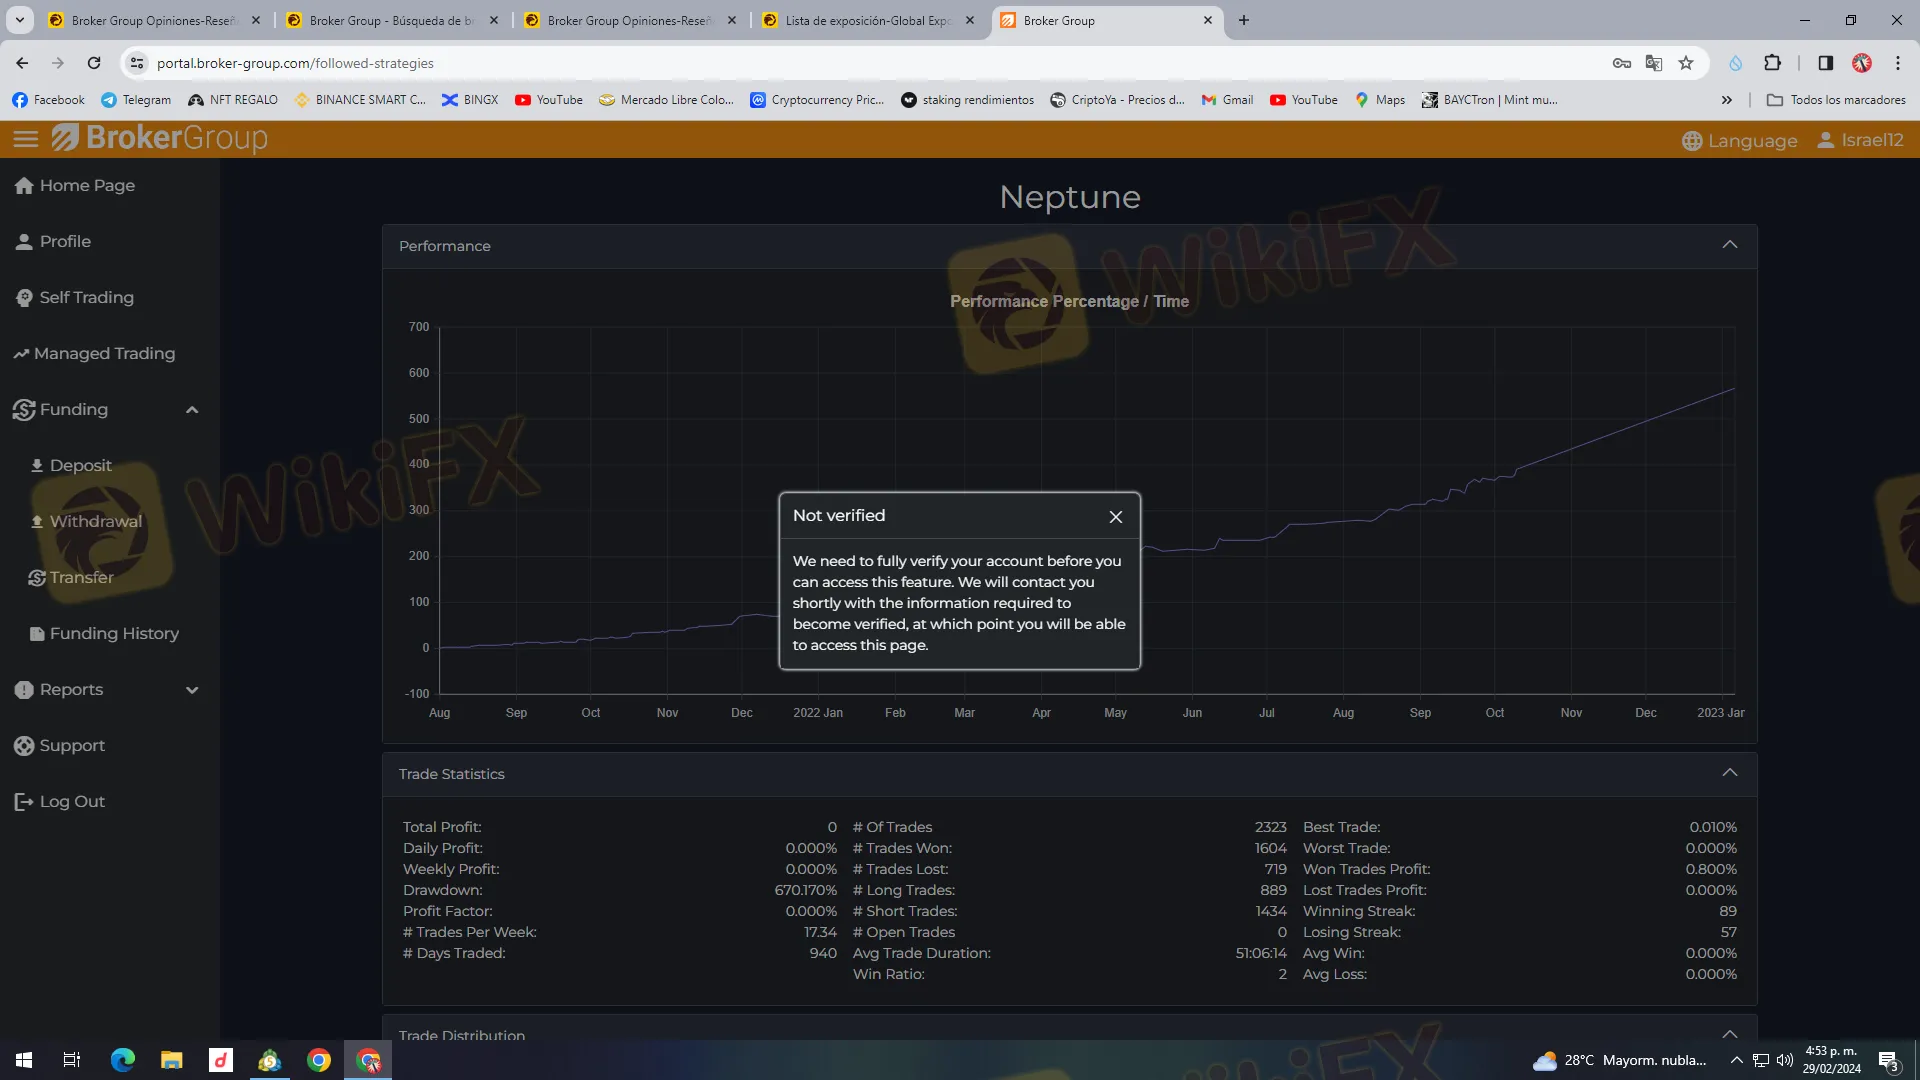Image resolution: width=1920 pixels, height=1080 pixels.
Task: Show hidden system tray icons
Action: tap(1737, 1060)
